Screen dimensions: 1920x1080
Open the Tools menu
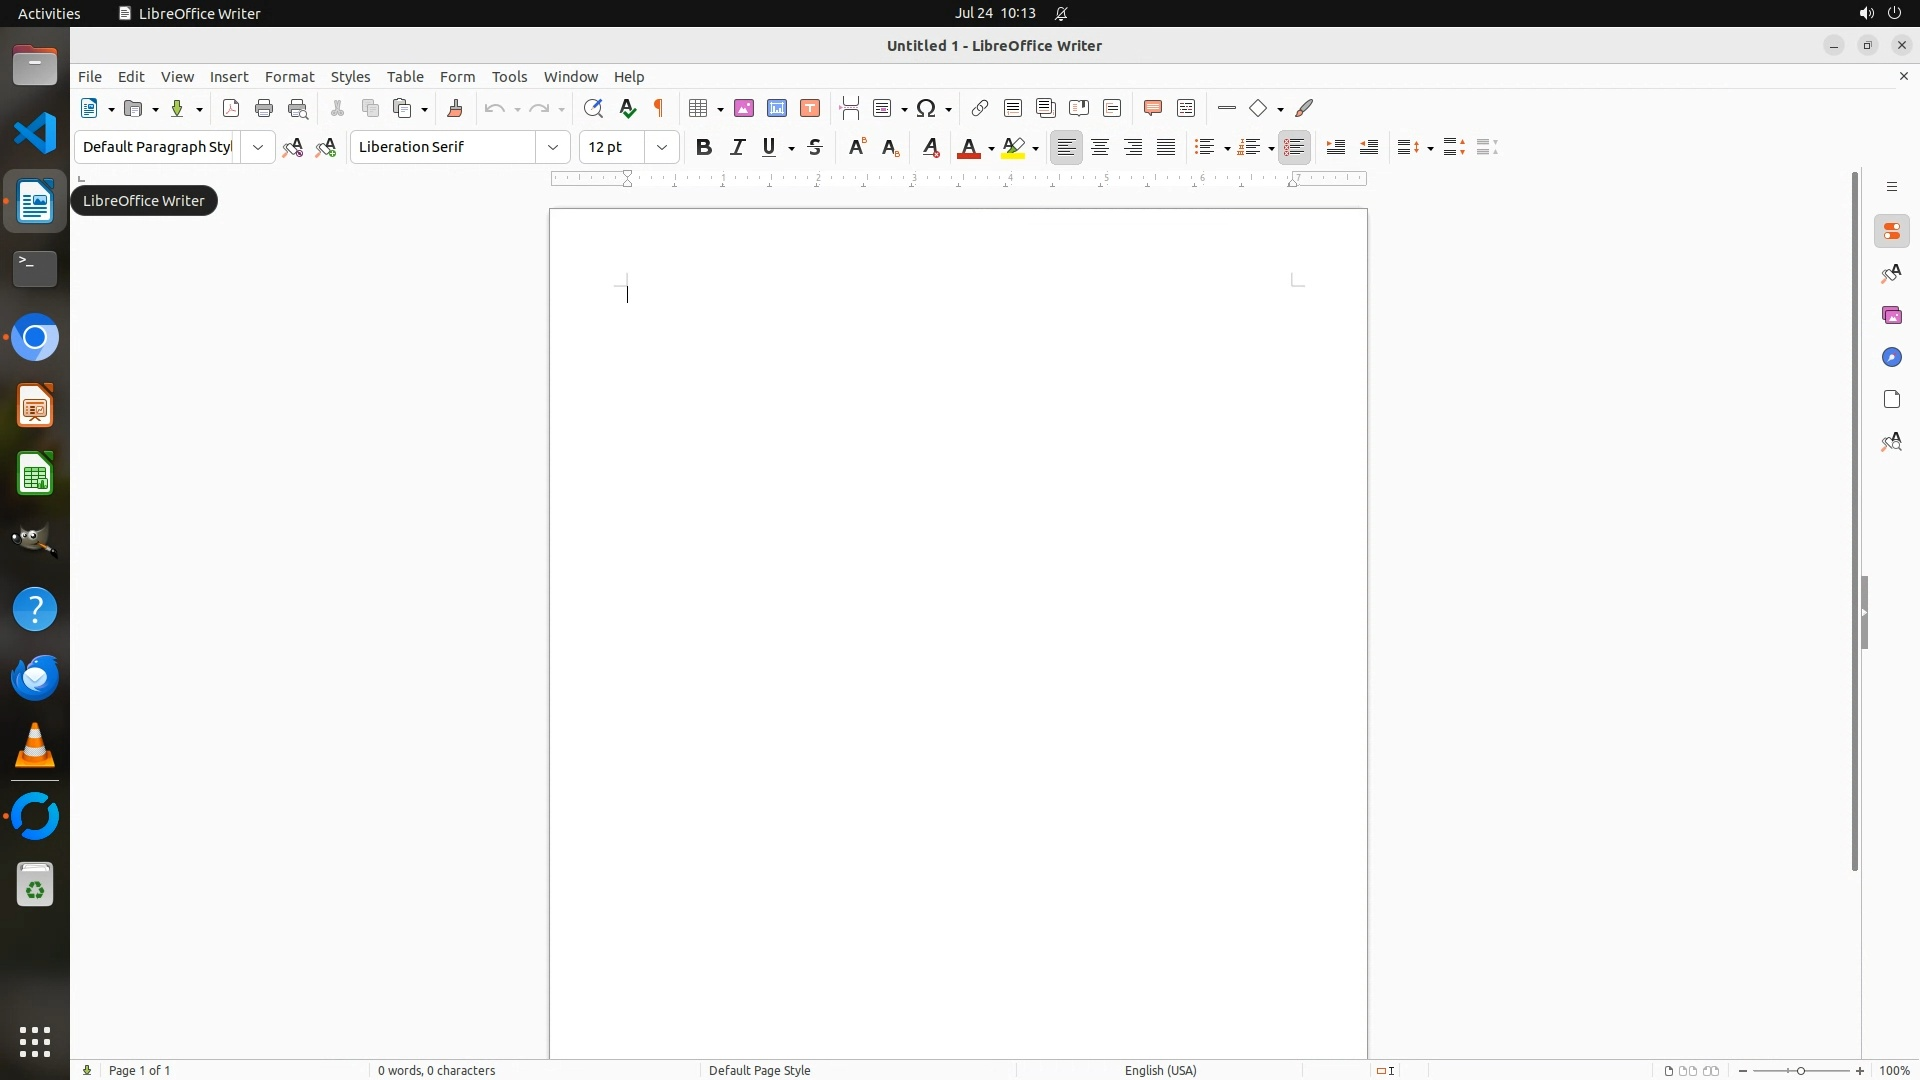pyautogui.click(x=509, y=77)
